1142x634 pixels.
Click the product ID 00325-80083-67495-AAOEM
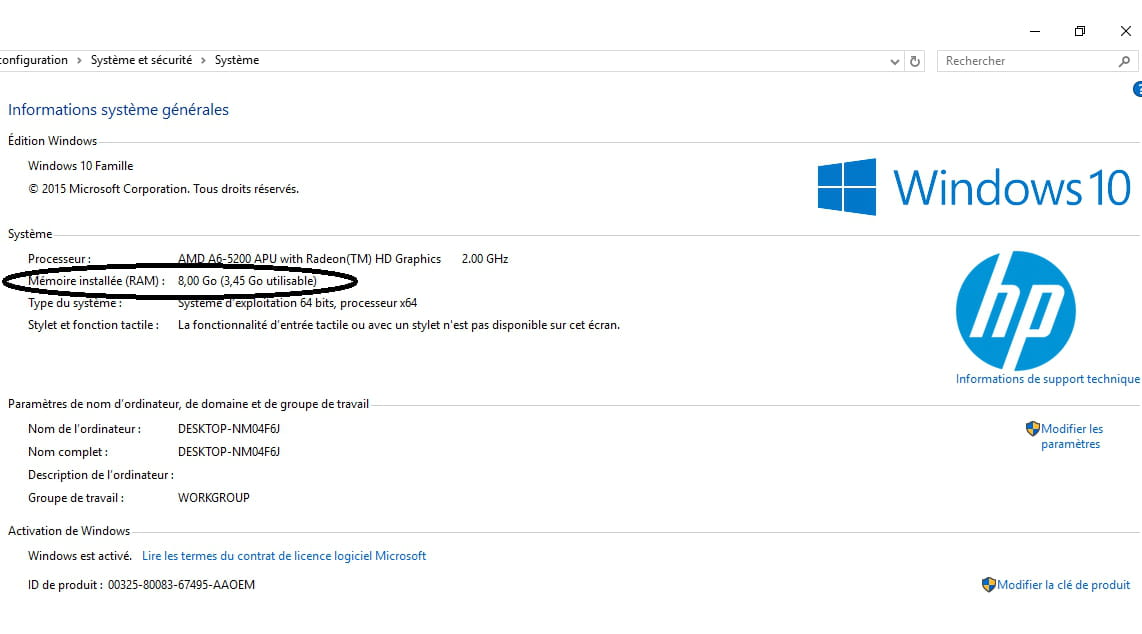tap(181, 585)
